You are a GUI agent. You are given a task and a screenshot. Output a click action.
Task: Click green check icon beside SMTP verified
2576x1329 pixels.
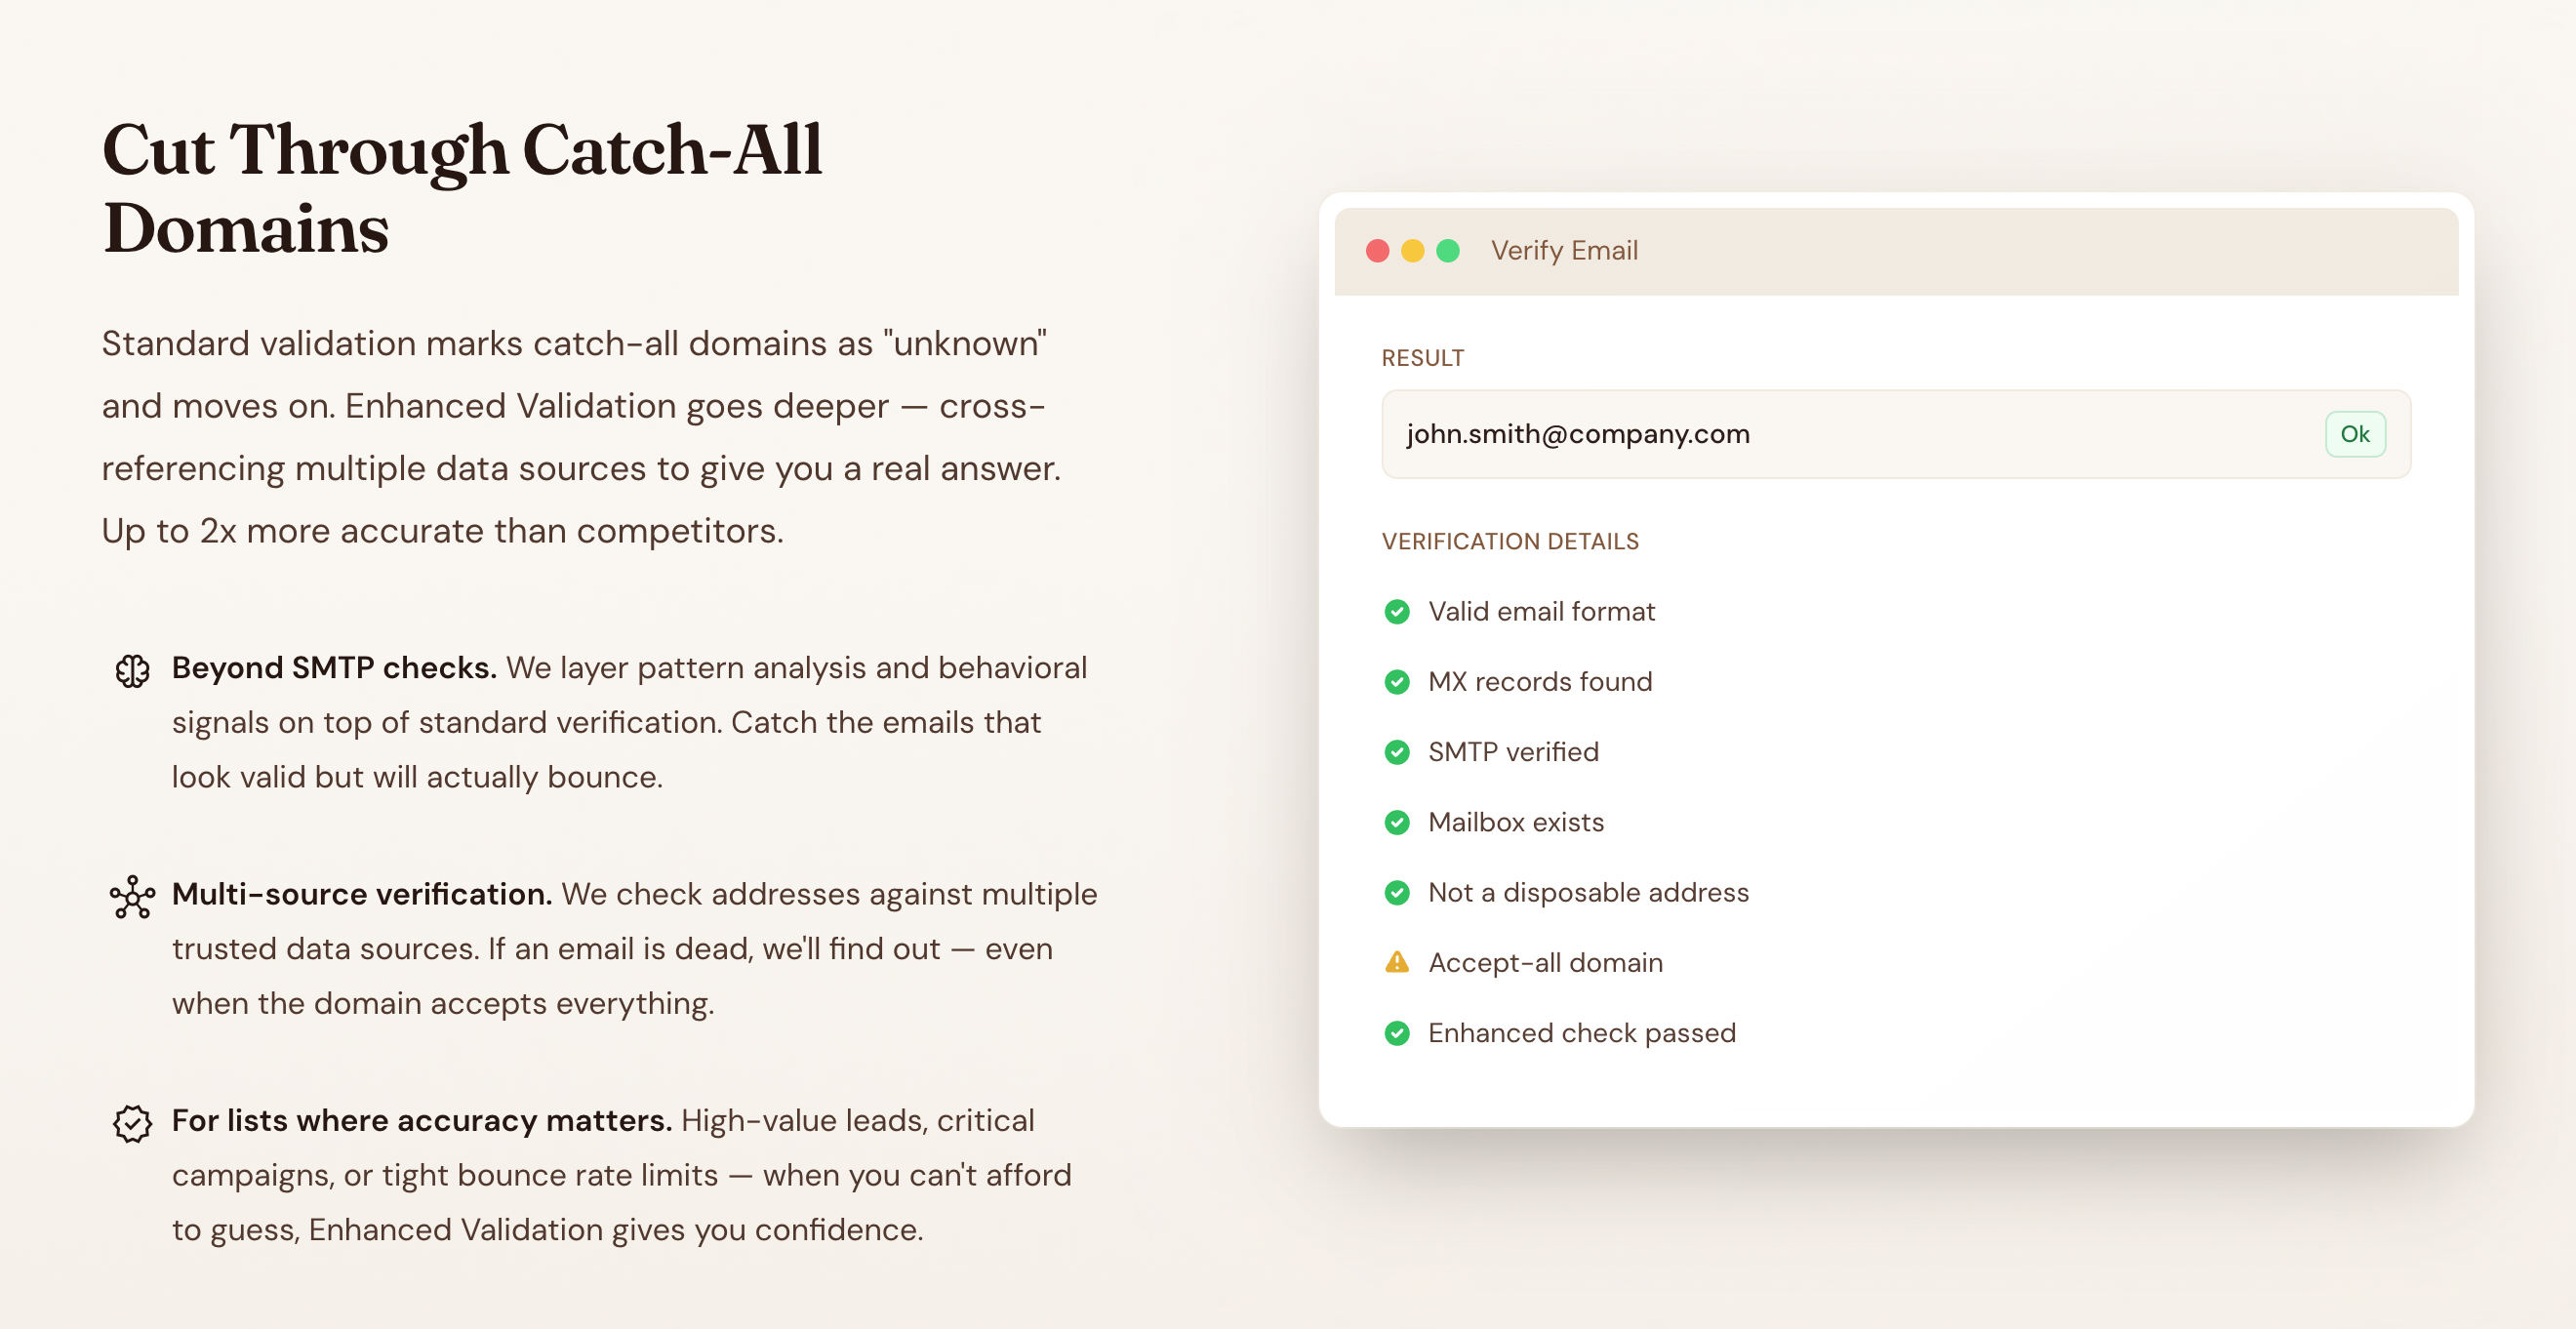tap(1396, 752)
